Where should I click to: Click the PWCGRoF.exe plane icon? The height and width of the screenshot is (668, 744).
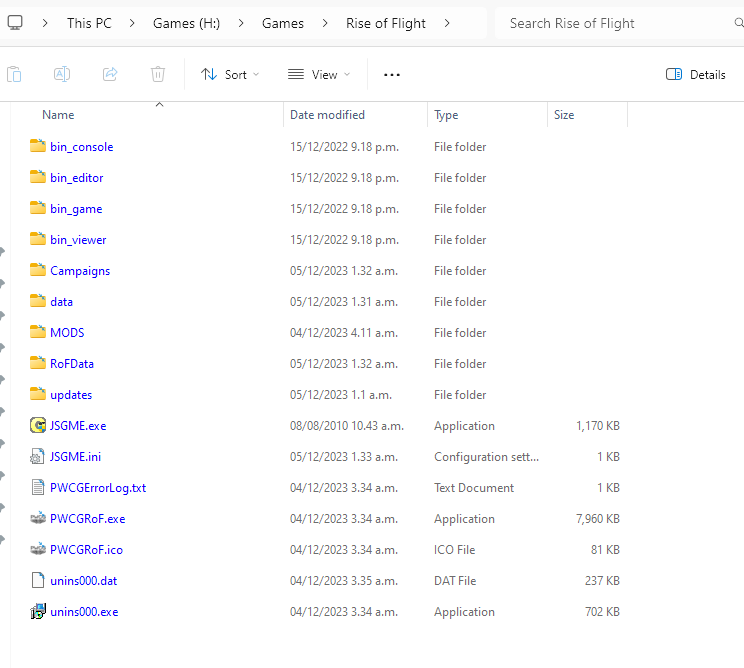coord(38,518)
